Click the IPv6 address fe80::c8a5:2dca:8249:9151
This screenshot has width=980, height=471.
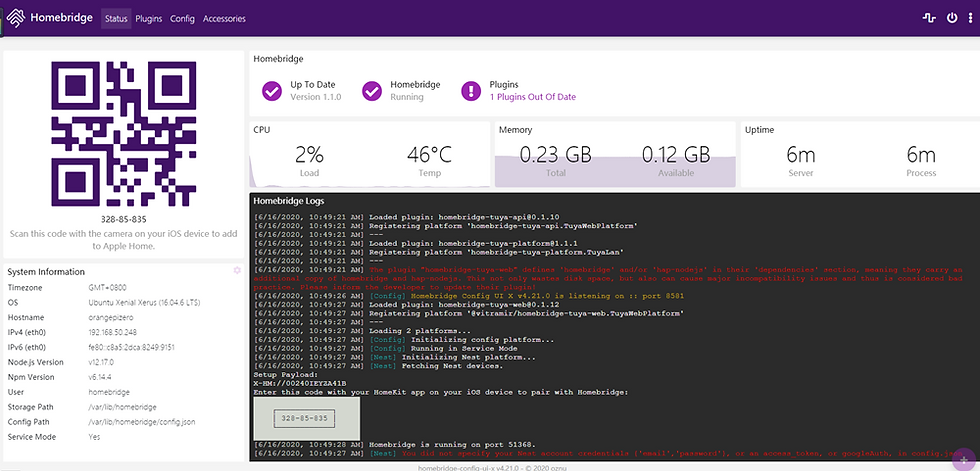point(131,347)
